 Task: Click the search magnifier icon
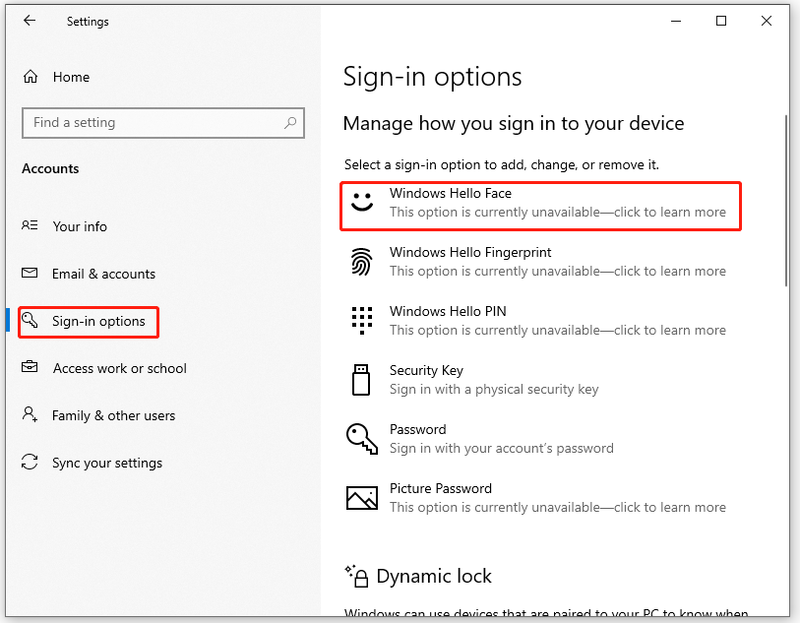[x=290, y=122]
